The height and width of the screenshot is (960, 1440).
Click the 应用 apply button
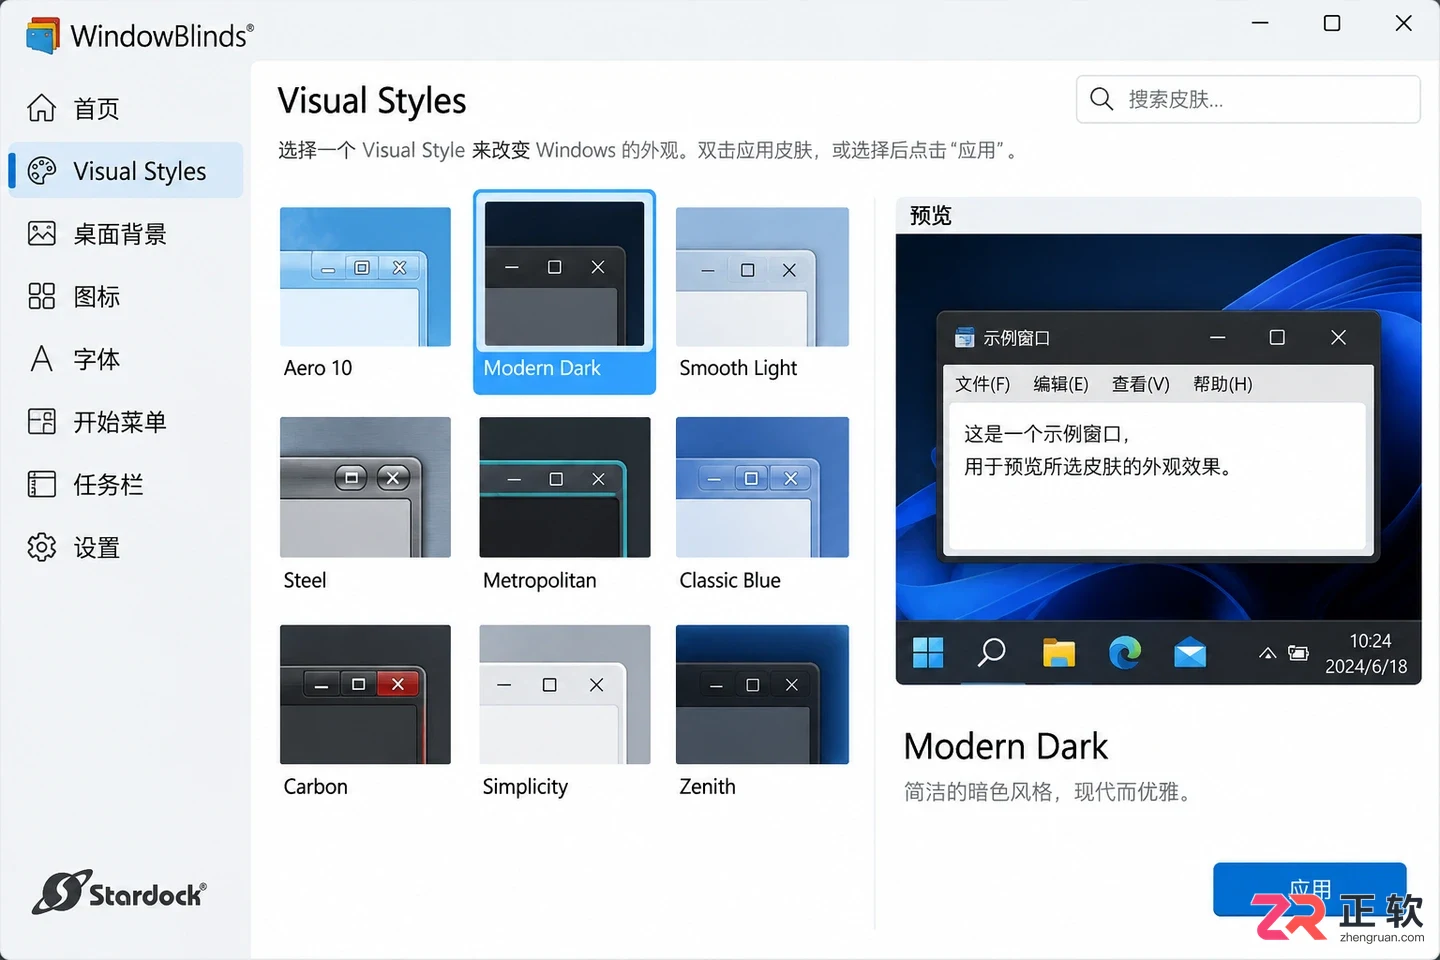pyautogui.click(x=1309, y=889)
